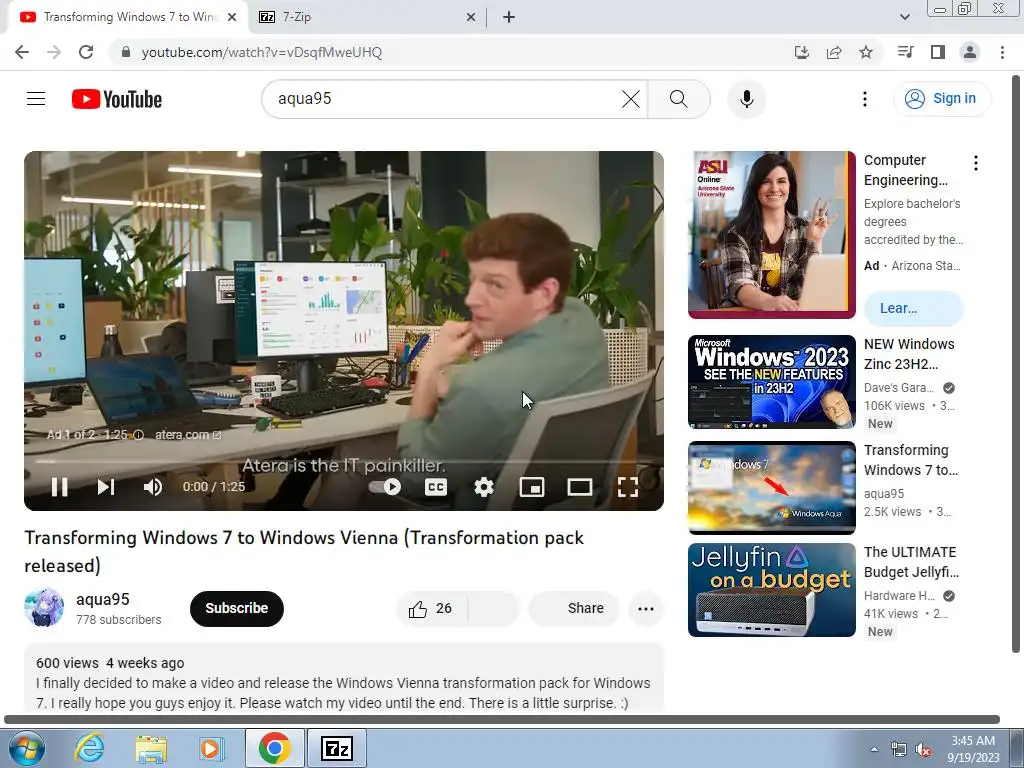The image size is (1024, 768).
Task: Go back to previous page
Action: (x=22, y=52)
